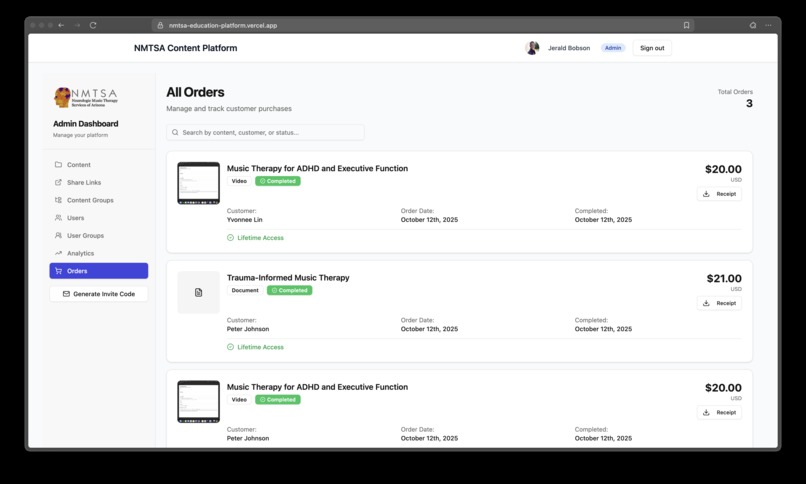Click the search orders input field
The height and width of the screenshot is (484, 806).
(x=265, y=133)
